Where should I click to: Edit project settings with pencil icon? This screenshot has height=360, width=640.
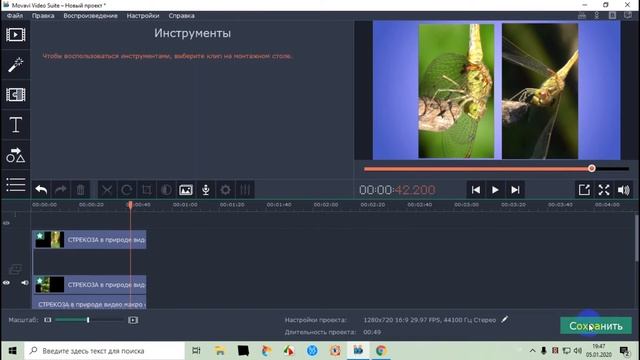(x=504, y=320)
